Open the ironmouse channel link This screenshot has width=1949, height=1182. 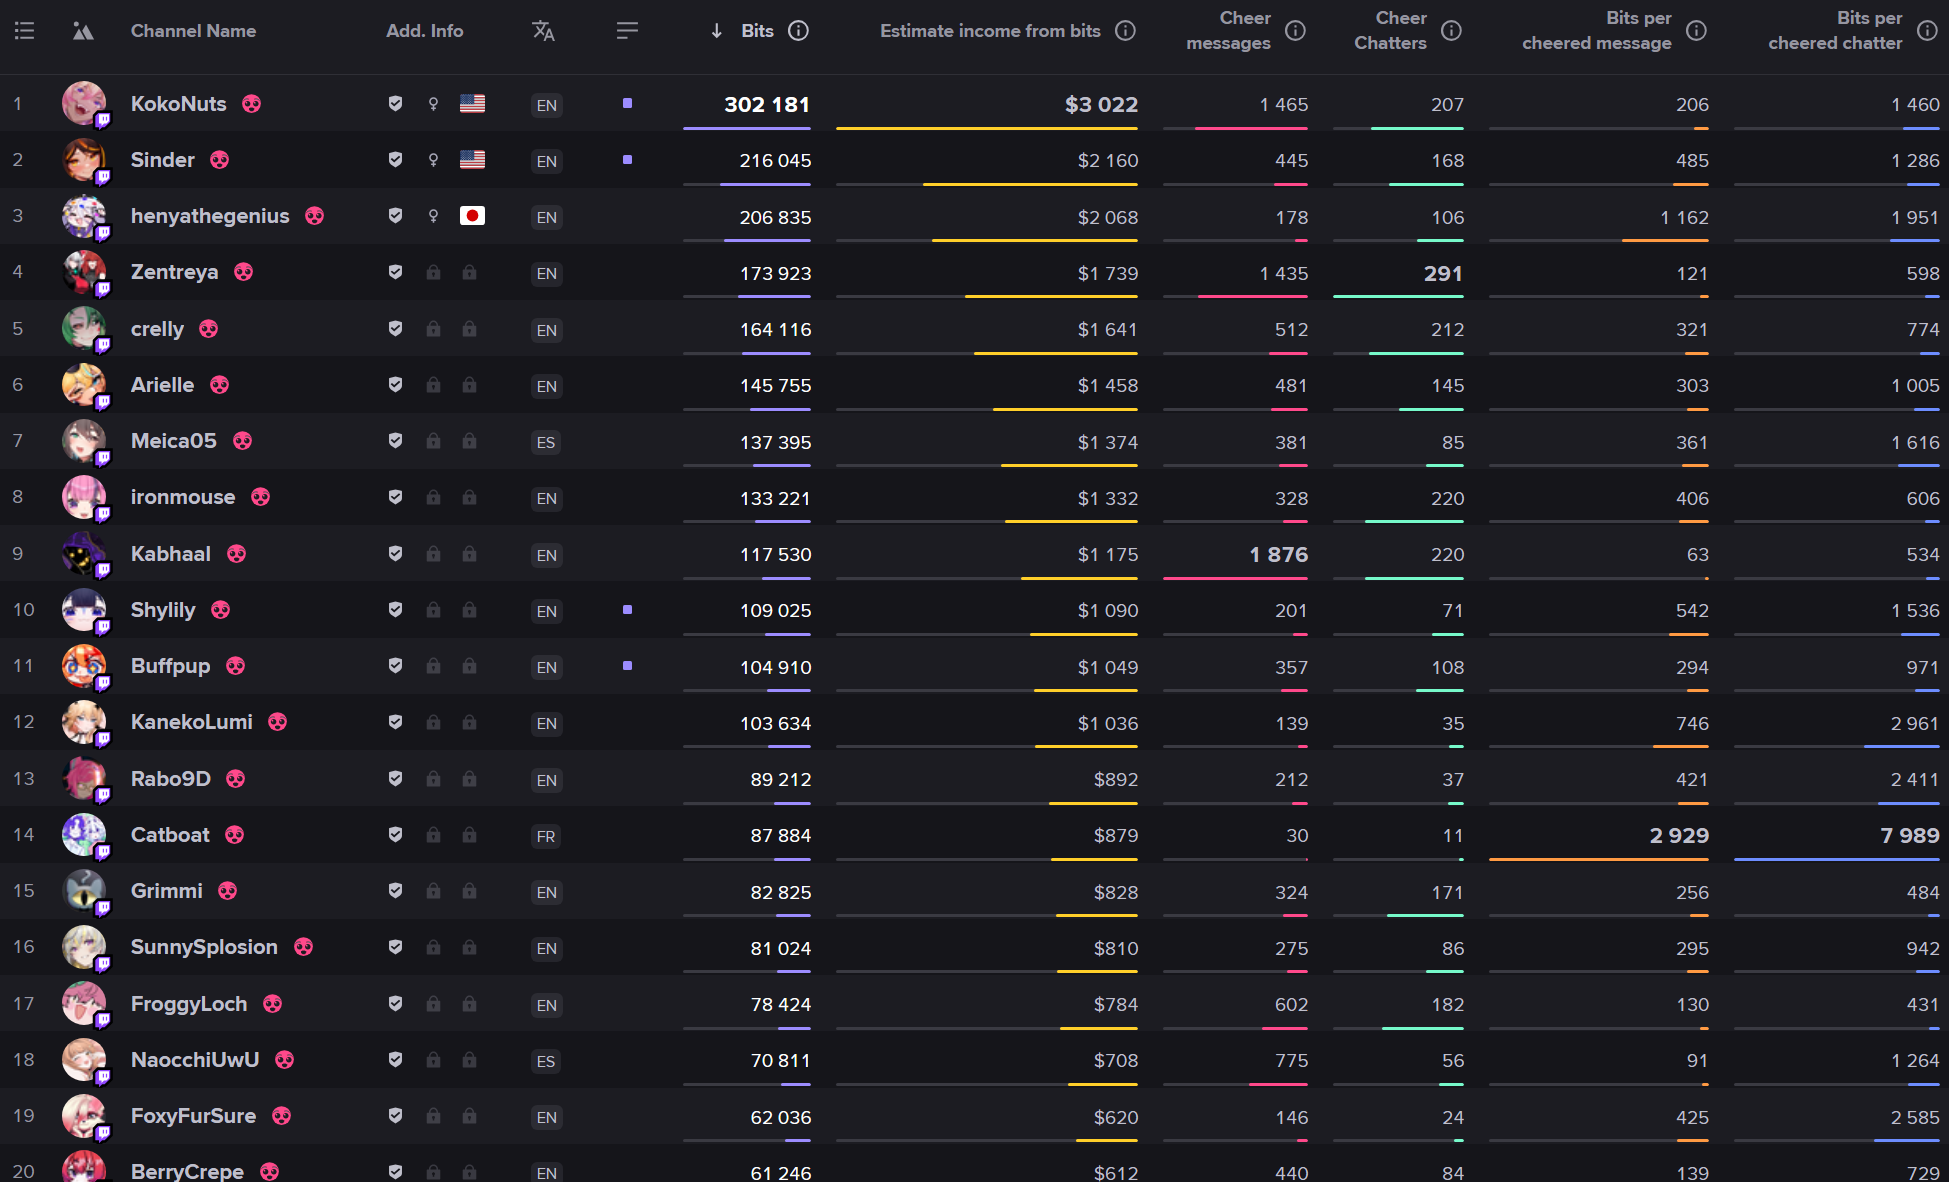(x=183, y=497)
